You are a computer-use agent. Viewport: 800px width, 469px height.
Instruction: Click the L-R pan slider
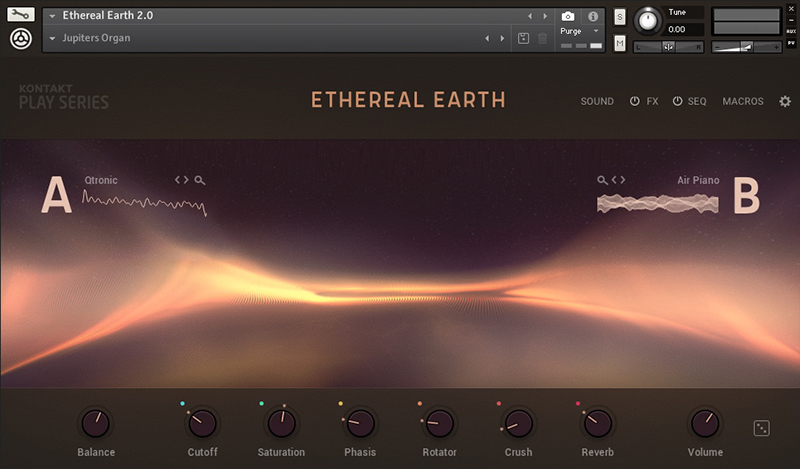[668, 47]
